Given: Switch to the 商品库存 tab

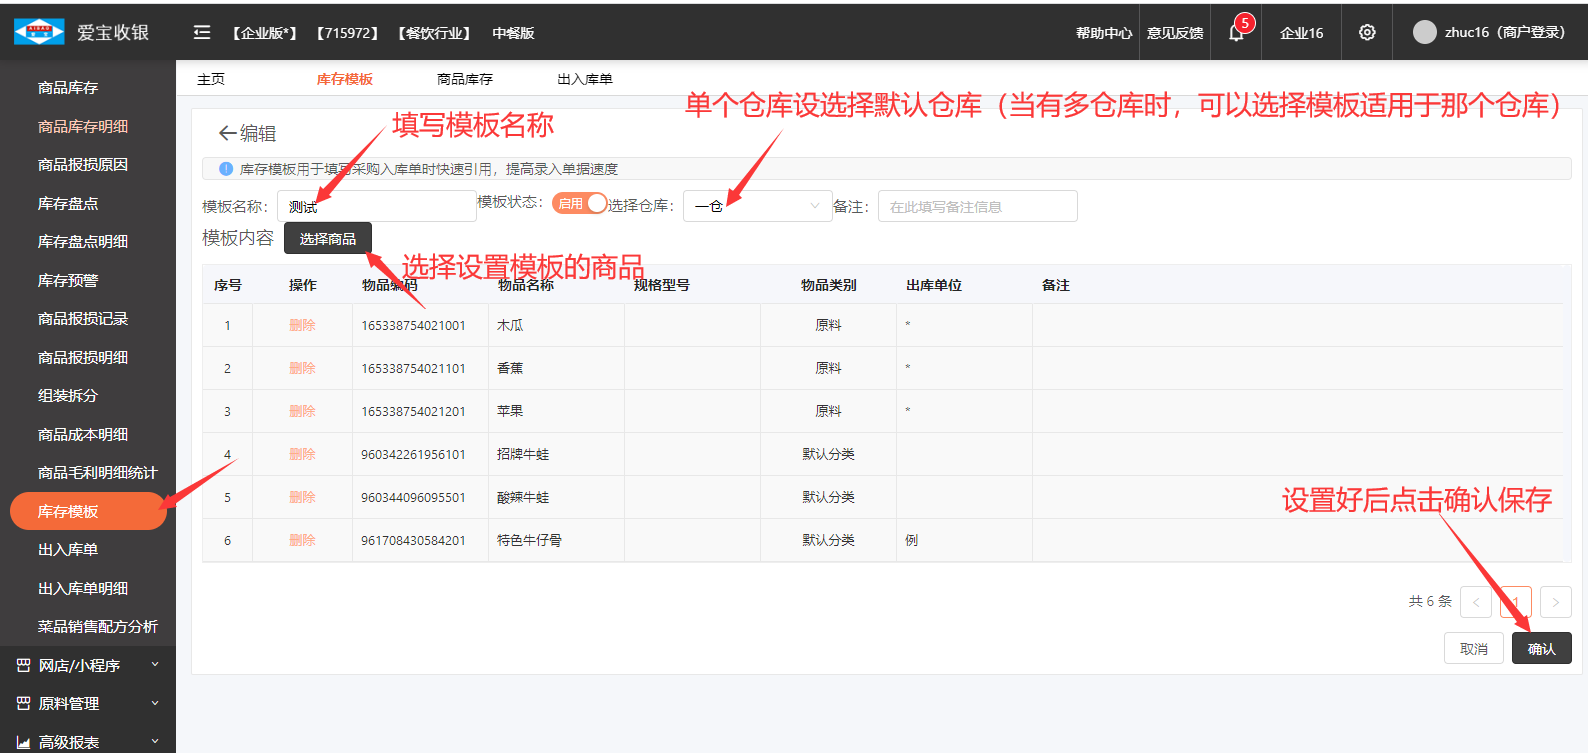Looking at the screenshot, I should click(464, 79).
